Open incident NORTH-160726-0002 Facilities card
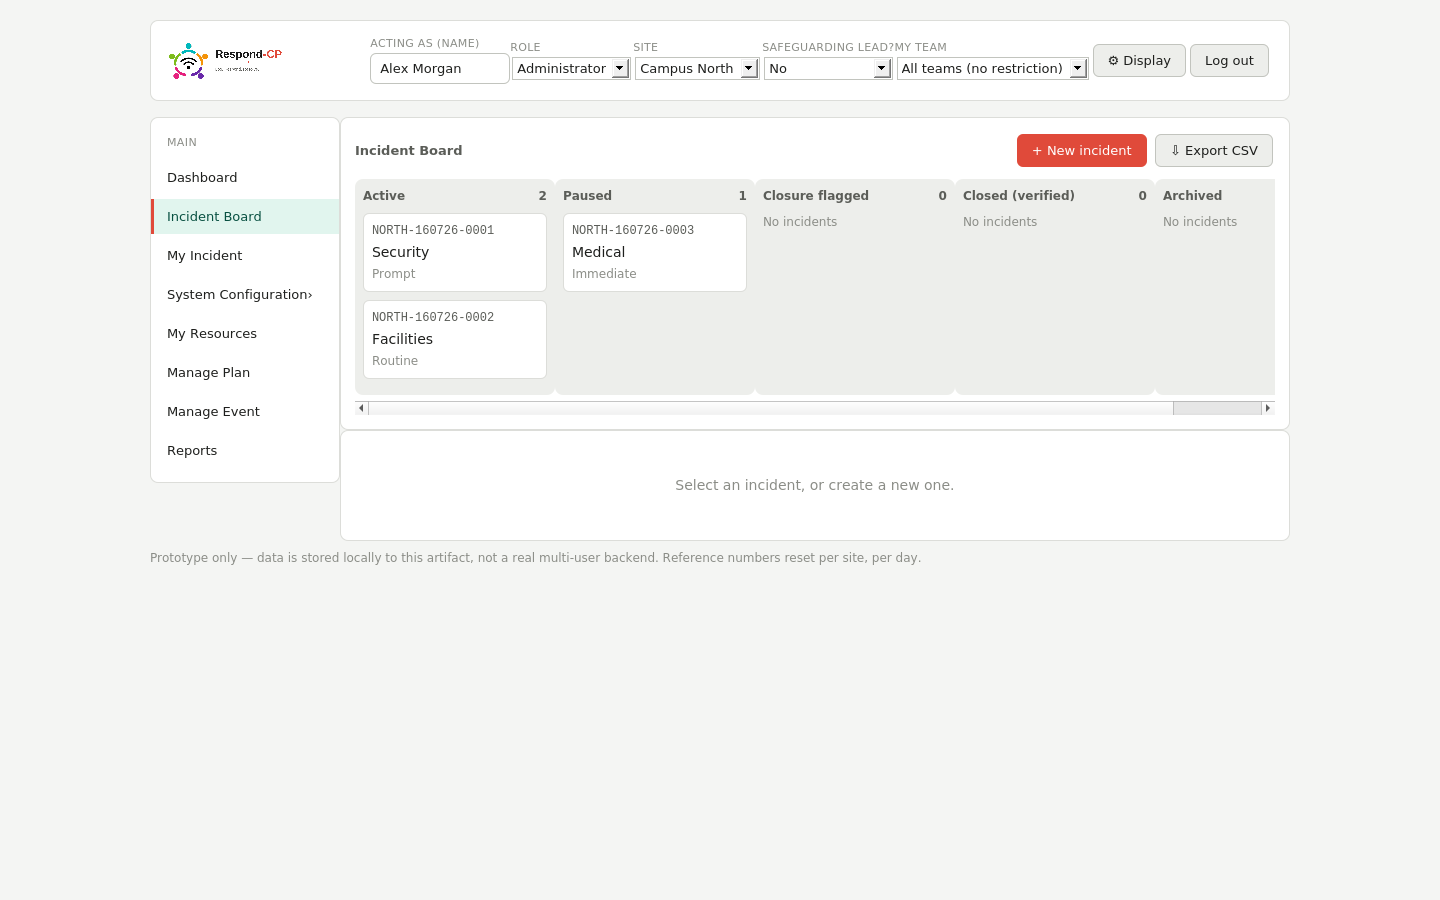This screenshot has width=1440, height=900. click(x=455, y=339)
